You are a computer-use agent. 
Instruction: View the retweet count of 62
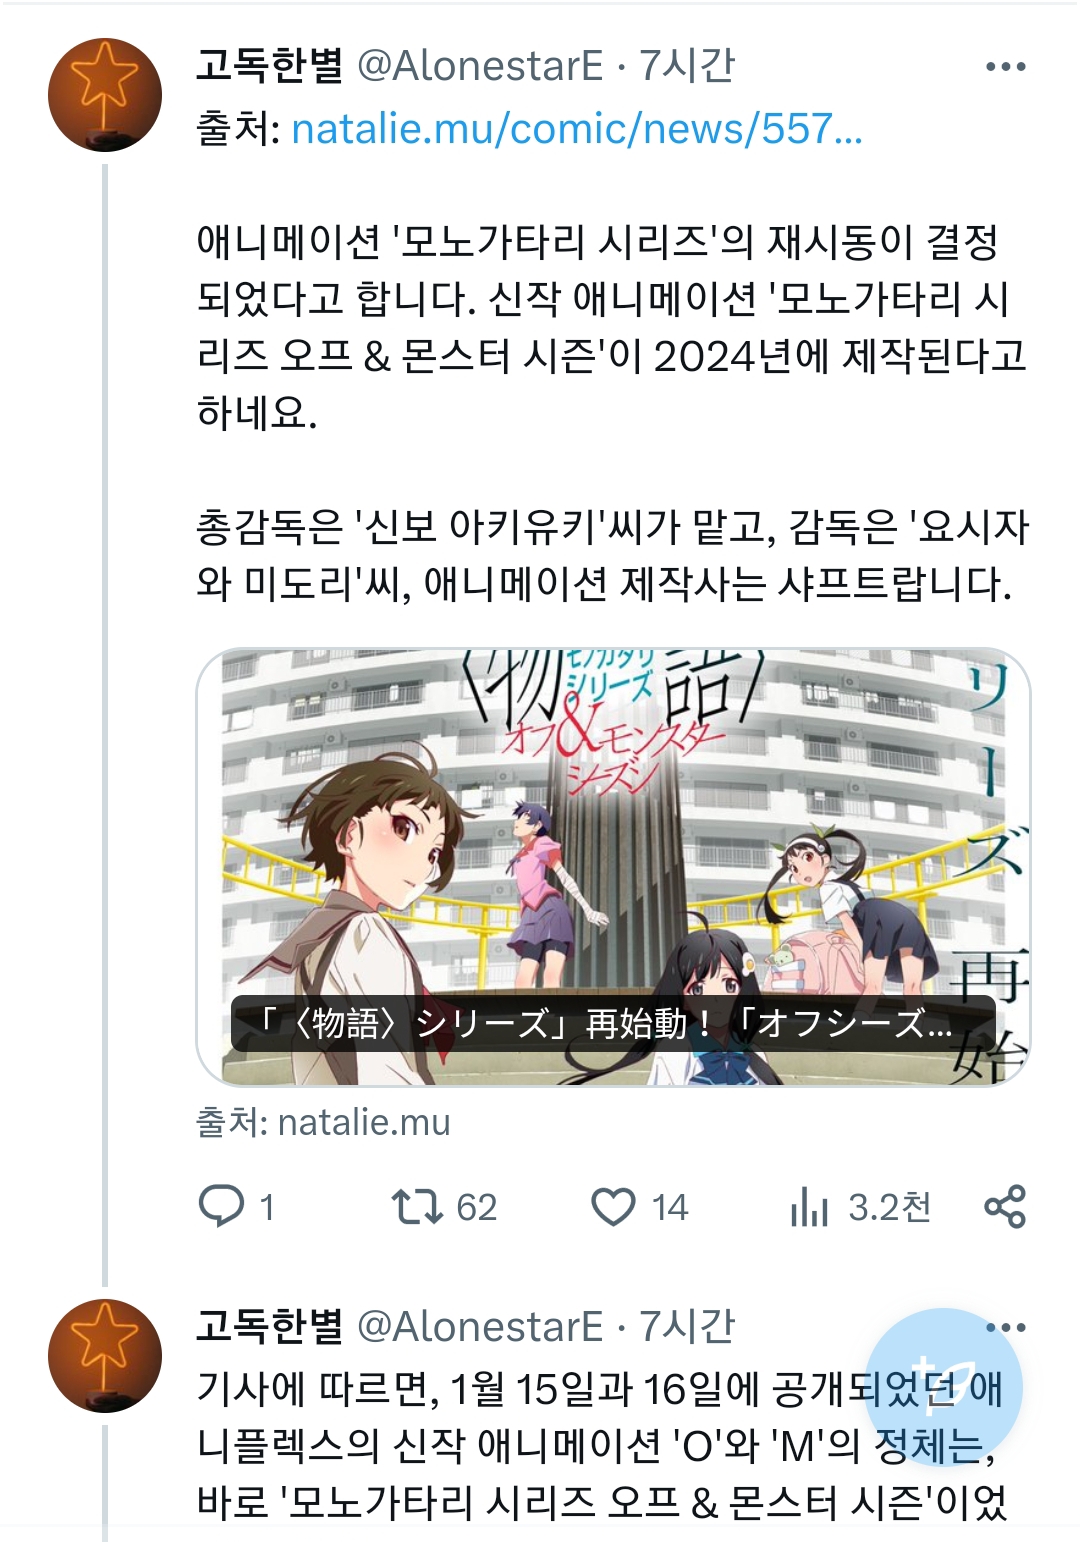pyautogui.click(x=476, y=1207)
